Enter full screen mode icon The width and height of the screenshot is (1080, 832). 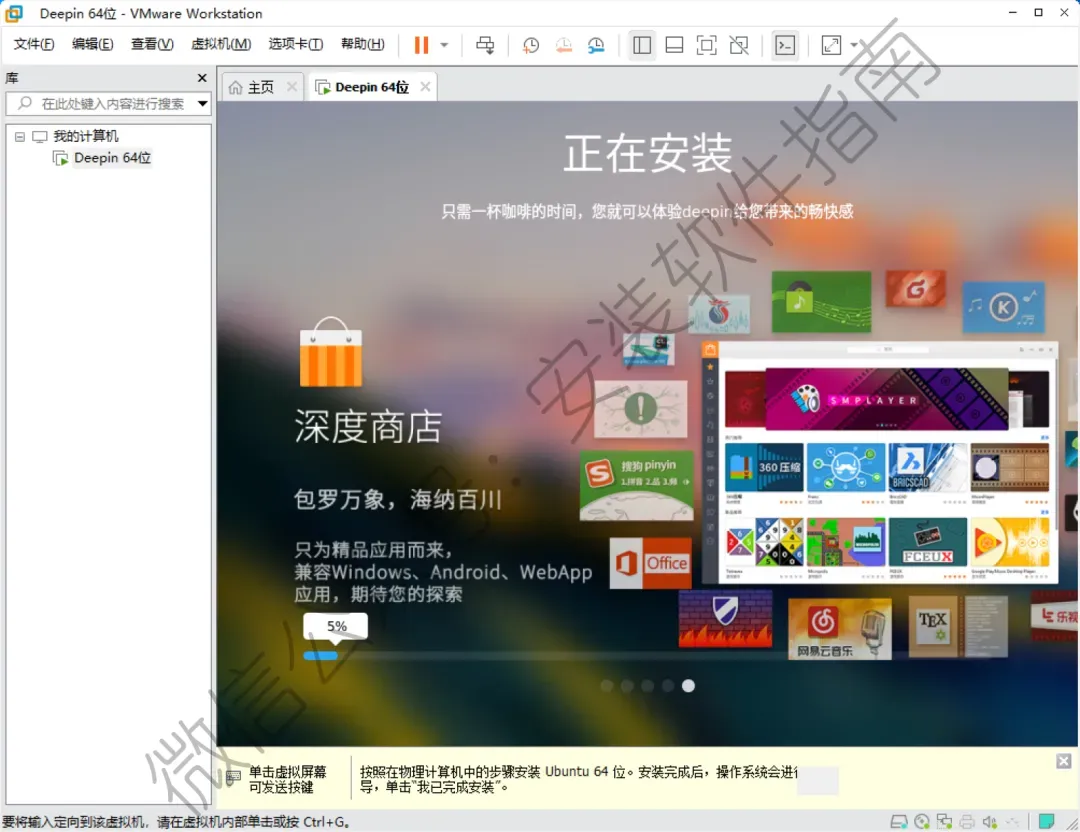tap(707, 45)
